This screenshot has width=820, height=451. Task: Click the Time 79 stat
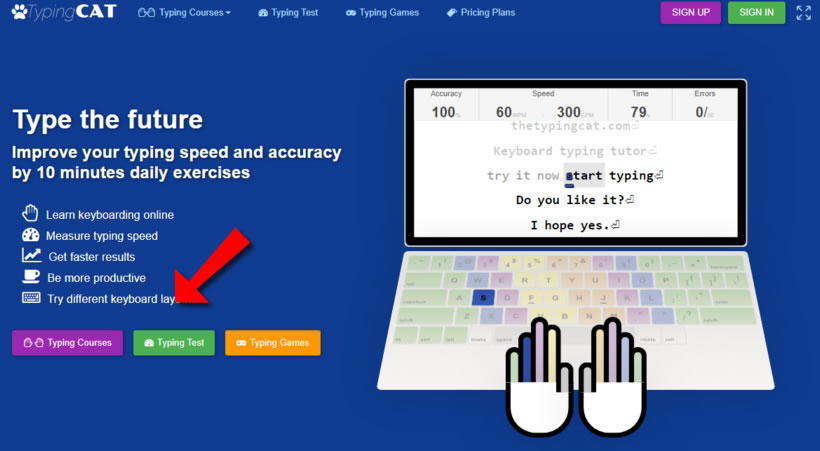[x=640, y=105]
